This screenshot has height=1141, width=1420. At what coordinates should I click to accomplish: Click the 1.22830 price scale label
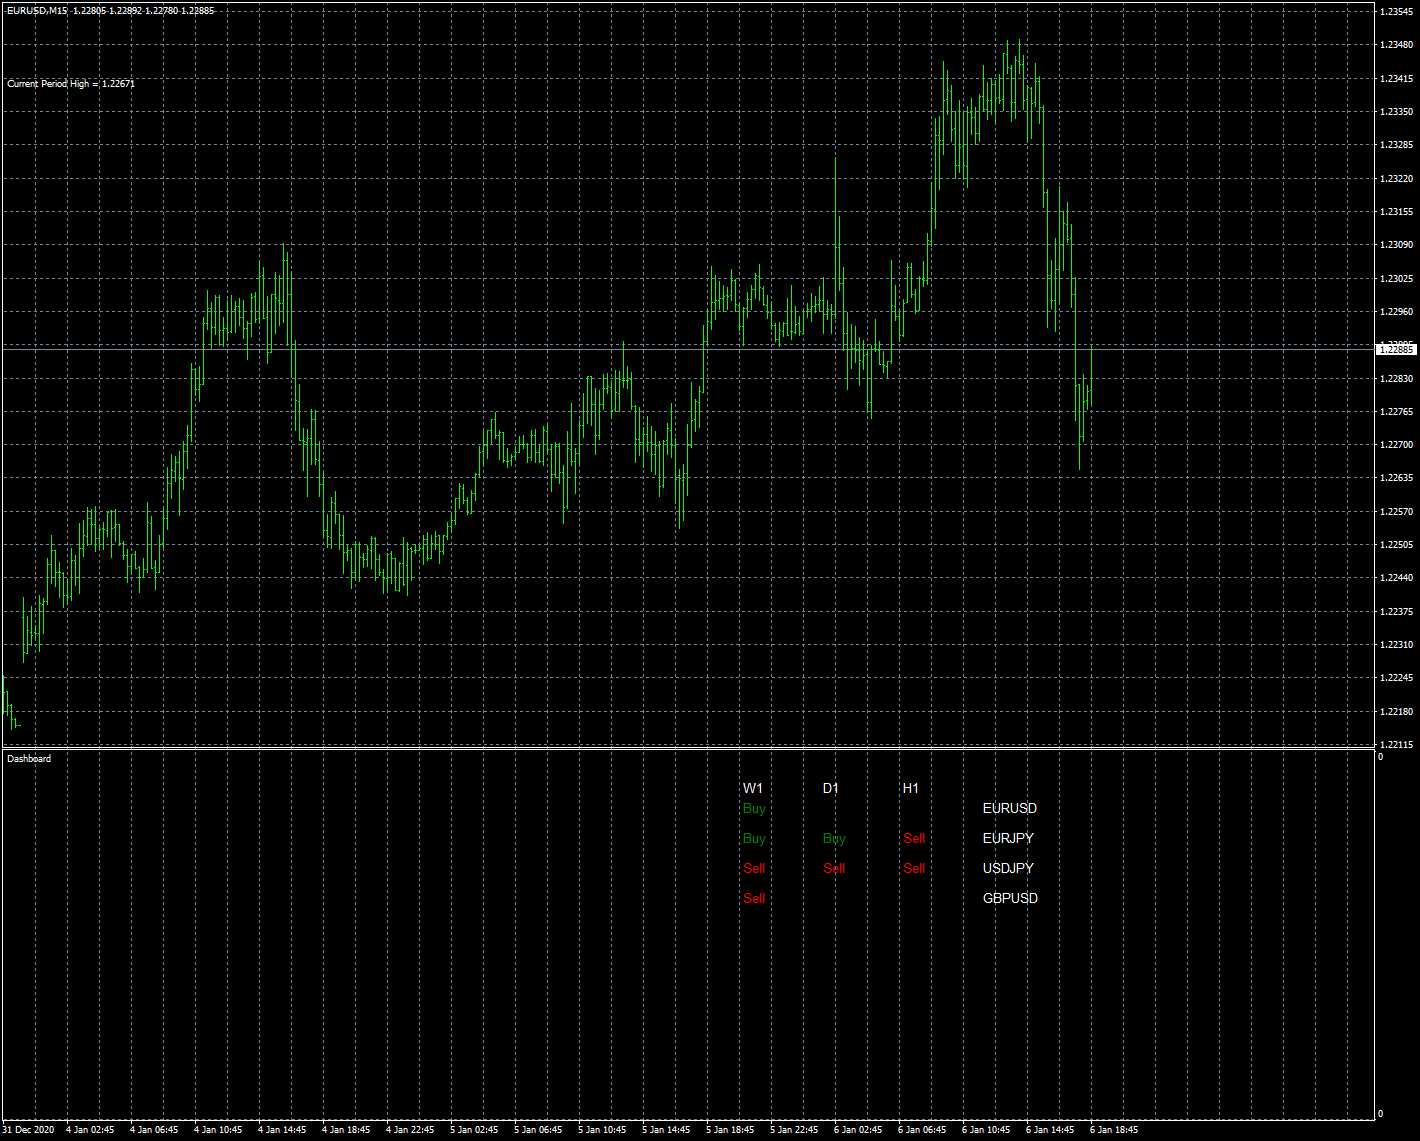click(1397, 378)
